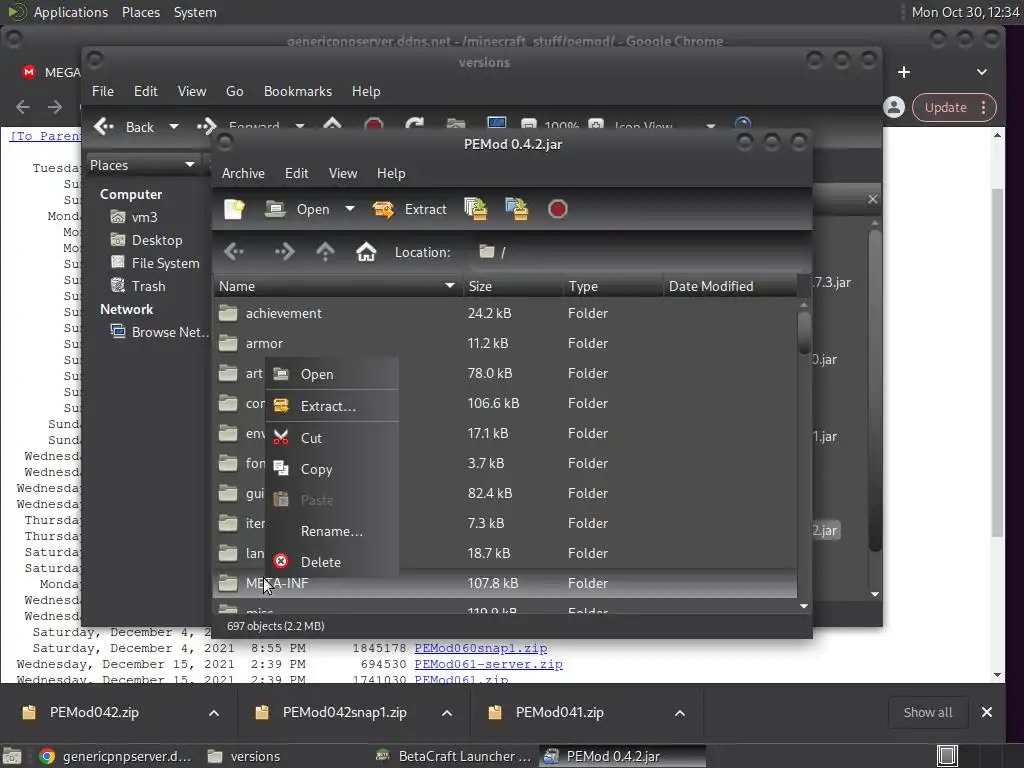This screenshot has width=1024, height=768.
Task: Switch to BetaCraft Launcher in taskbar
Action: 453,756
